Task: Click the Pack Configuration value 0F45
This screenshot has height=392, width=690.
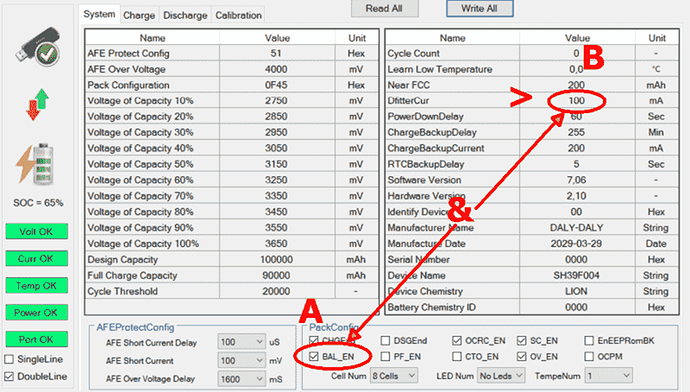Action: pyautogui.click(x=277, y=85)
